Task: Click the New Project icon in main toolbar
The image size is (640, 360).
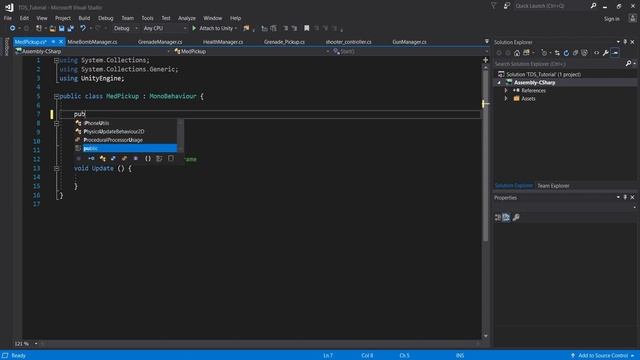Action: (x=39, y=29)
